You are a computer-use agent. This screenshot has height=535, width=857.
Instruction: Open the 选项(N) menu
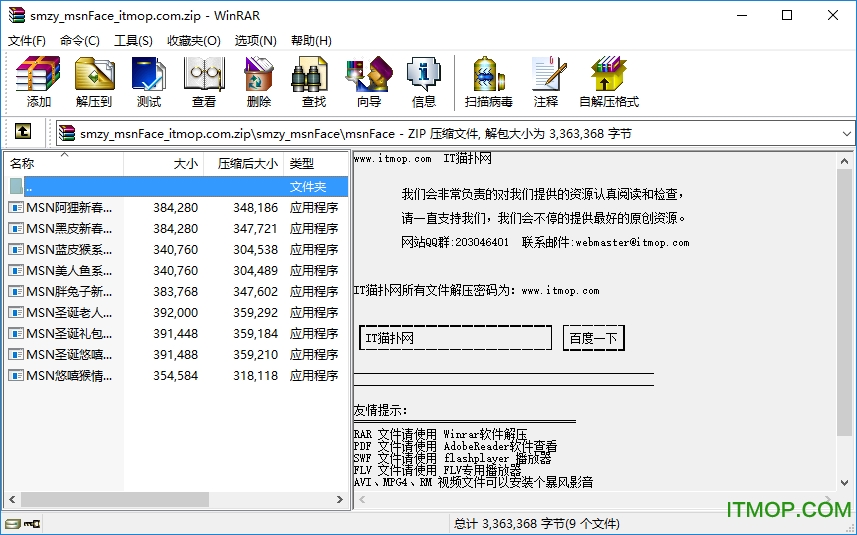click(256, 41)
